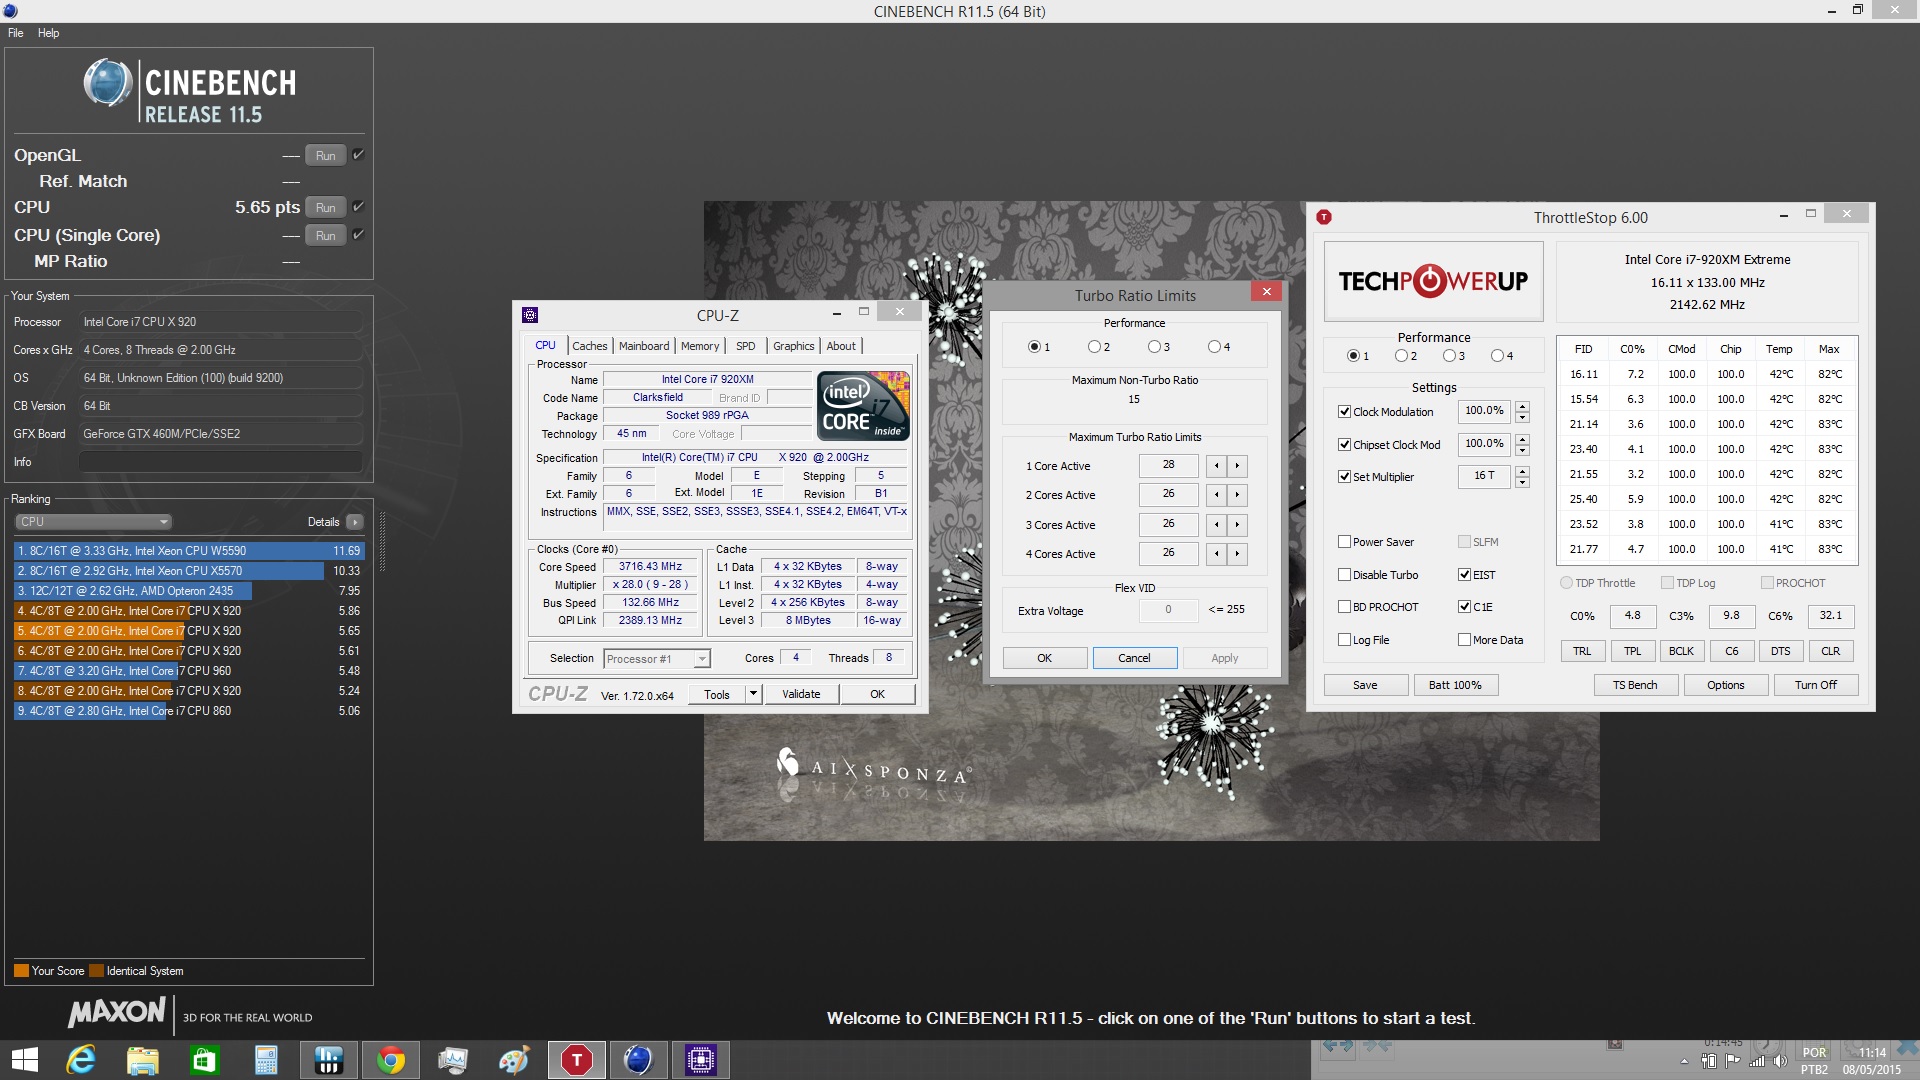Toggle Set Multiplier checkbox
Viewport: 1920px width, 1080px height.
pyautogui.click(x=1344, y=477)
